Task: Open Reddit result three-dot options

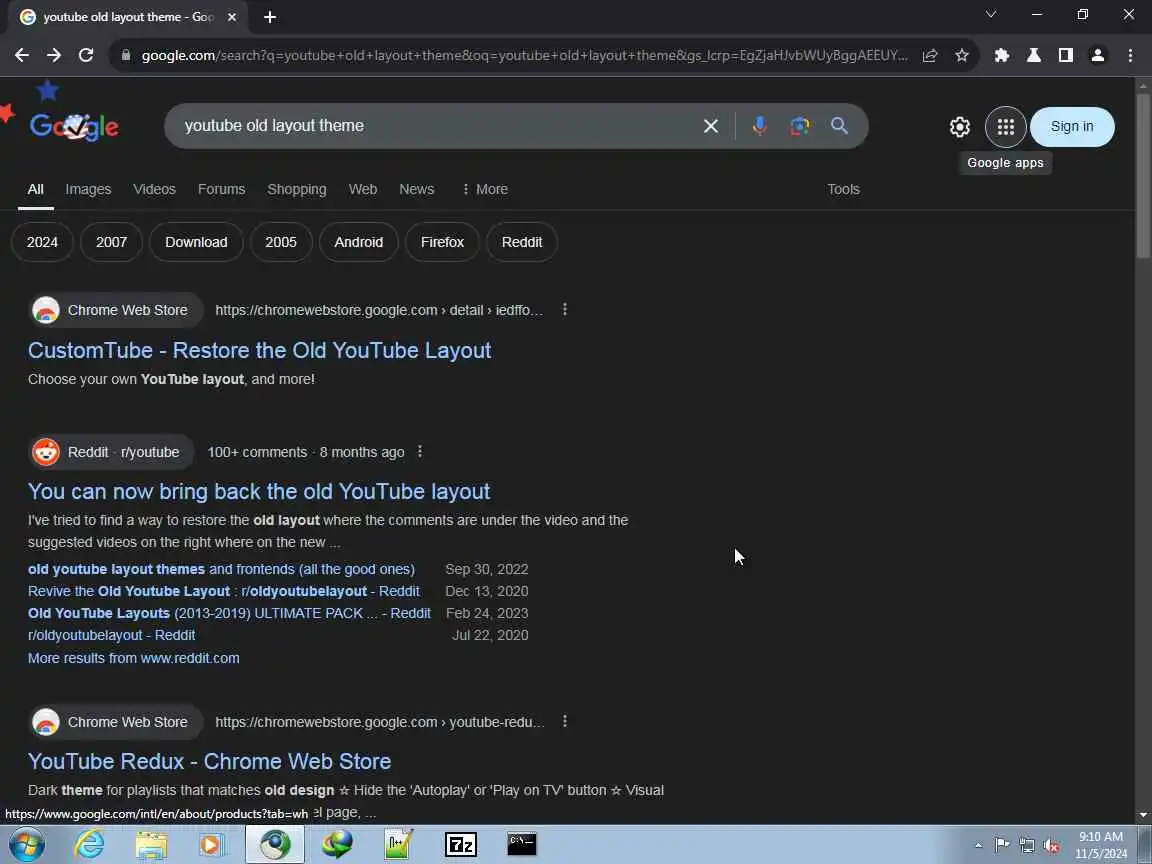Action: tap(420, 451)
